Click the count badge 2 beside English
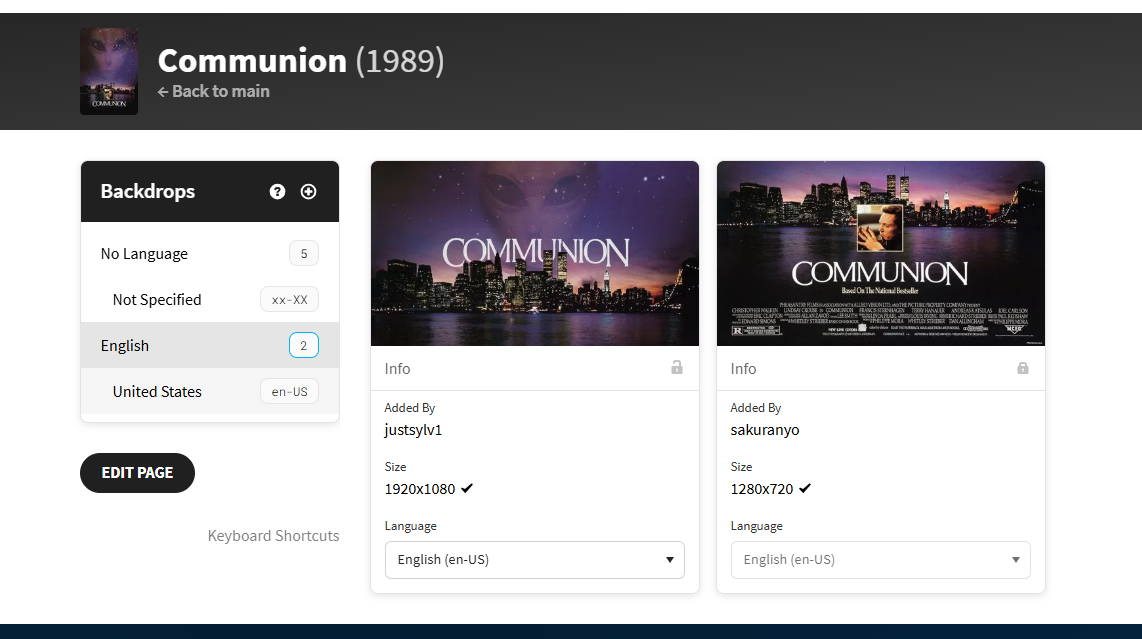The image size is (1142, 639). pos(304,345)
